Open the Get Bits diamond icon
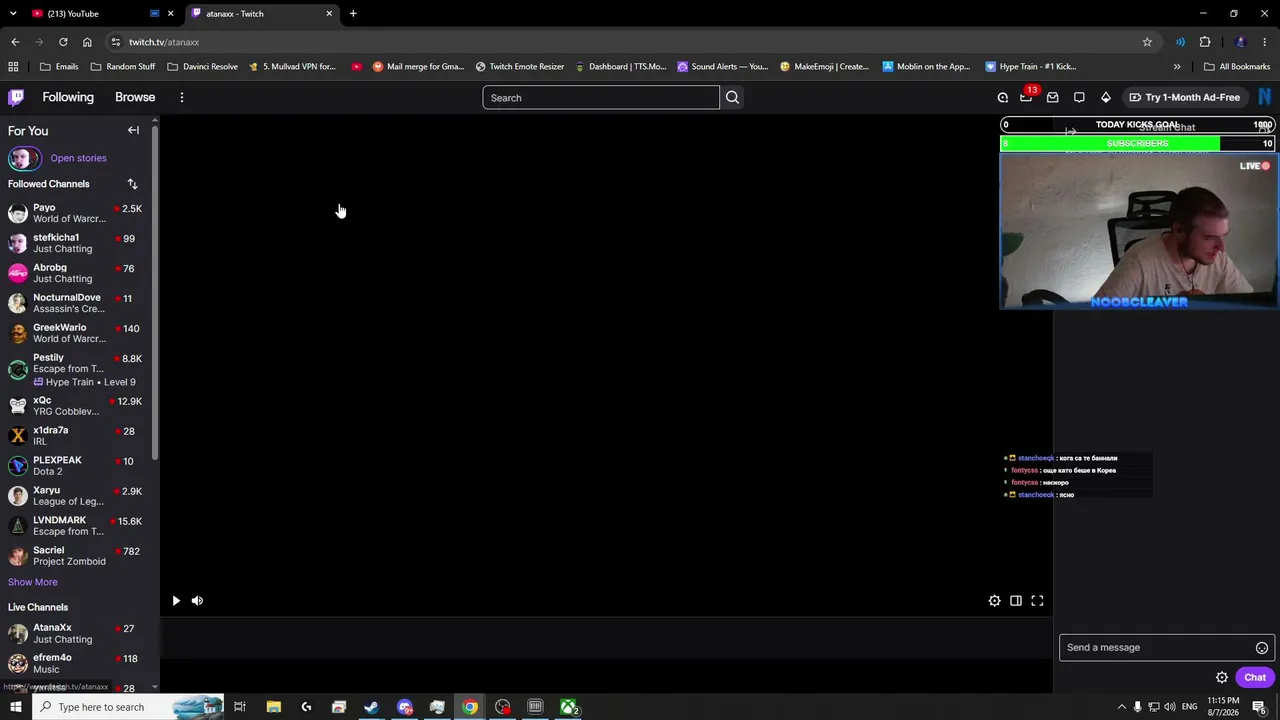Screen dimensions: 1280x720 pyautogui.click(x=1105, y=97)
